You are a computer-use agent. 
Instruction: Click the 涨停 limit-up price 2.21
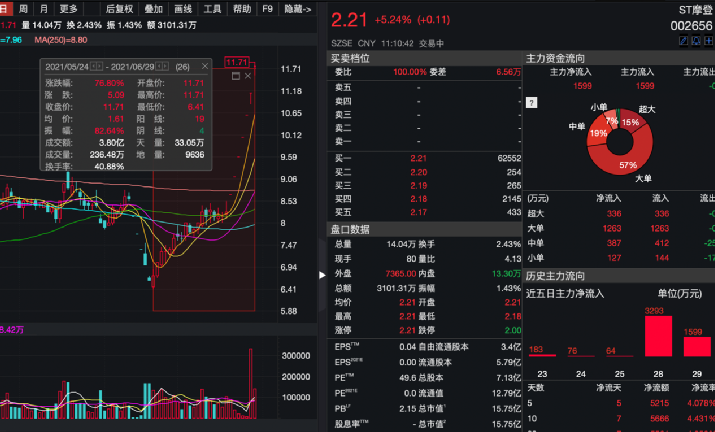pos(407,330)
